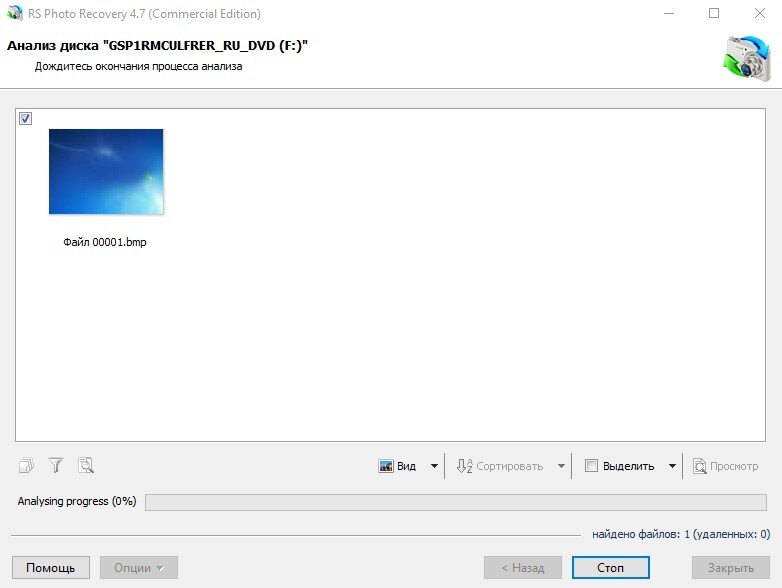Viewport: 782px width, 588px height.
Task: Click the Просмотр preview label
Action: [x=734, y=466]
